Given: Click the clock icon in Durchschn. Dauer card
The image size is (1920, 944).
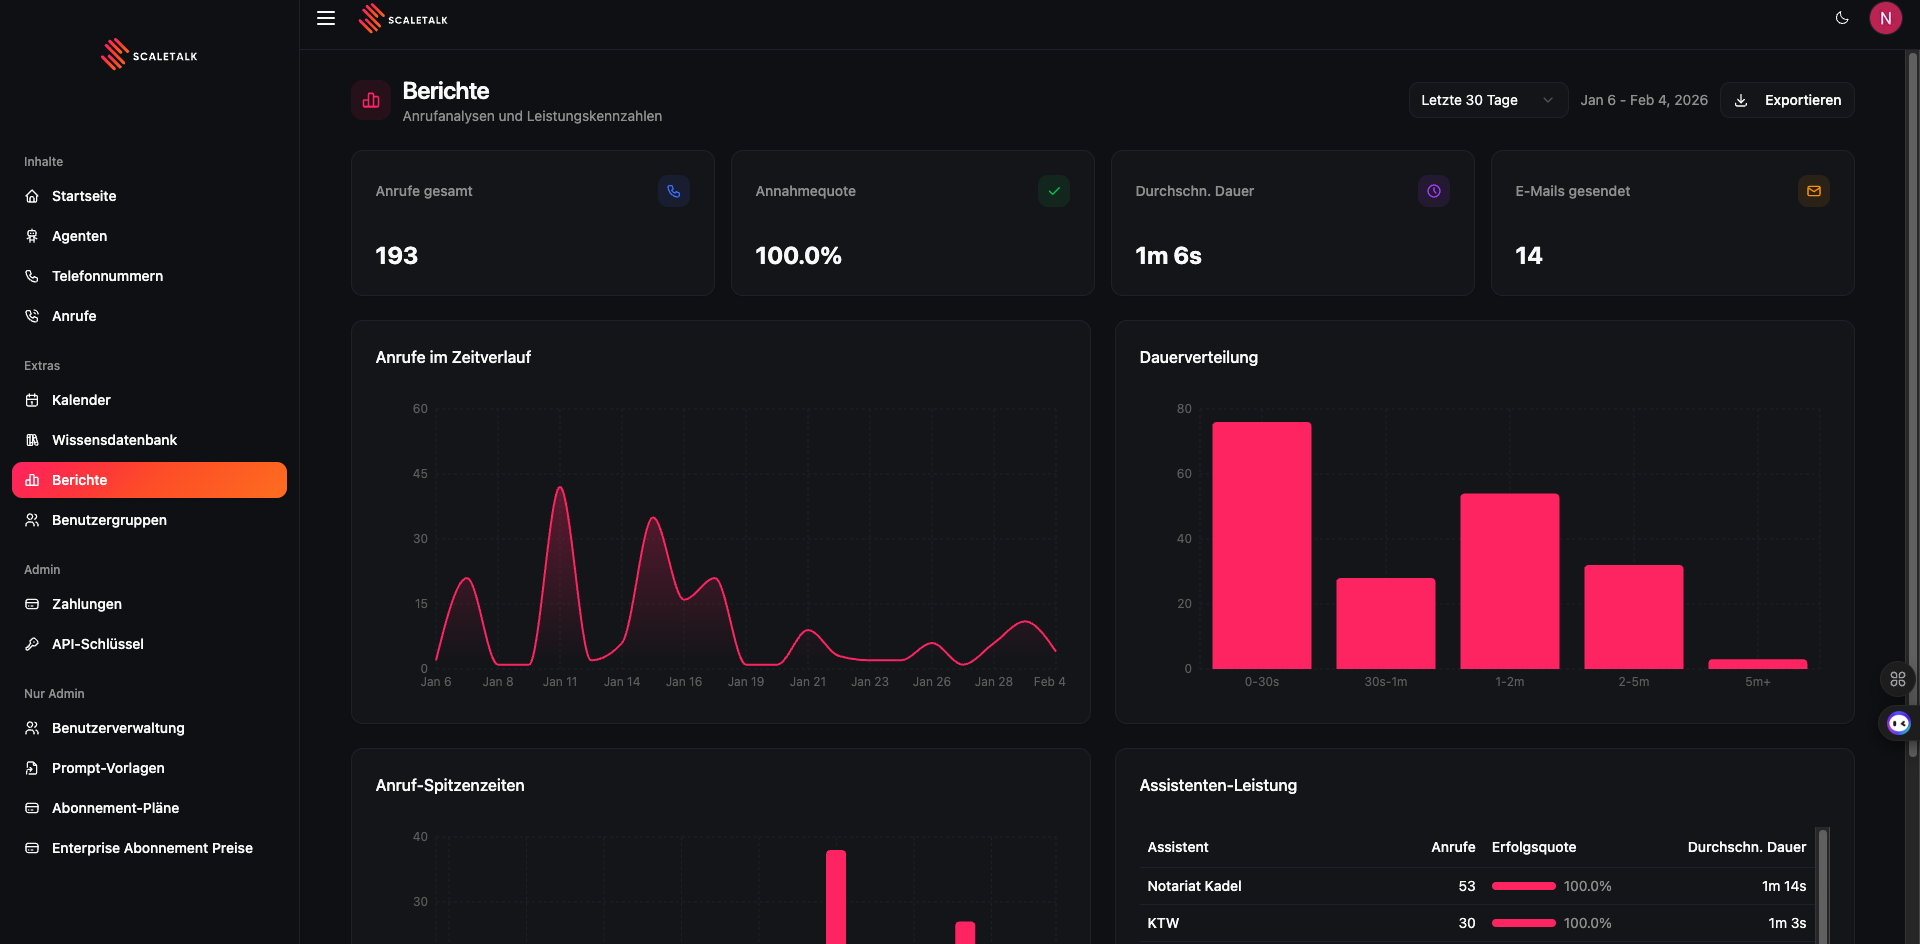Looking at the screenshot, I should pos(1434,191).
